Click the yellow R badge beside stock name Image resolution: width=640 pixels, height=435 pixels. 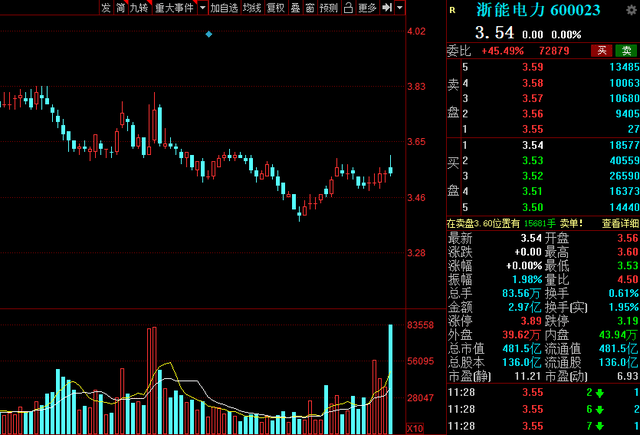(x=451, y=10)
